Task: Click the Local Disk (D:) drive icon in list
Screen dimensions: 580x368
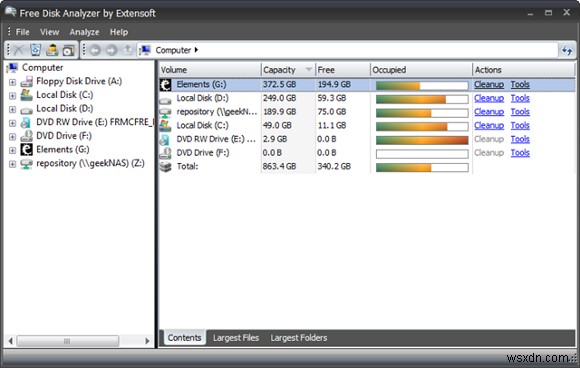Action: tap(165, 100)
